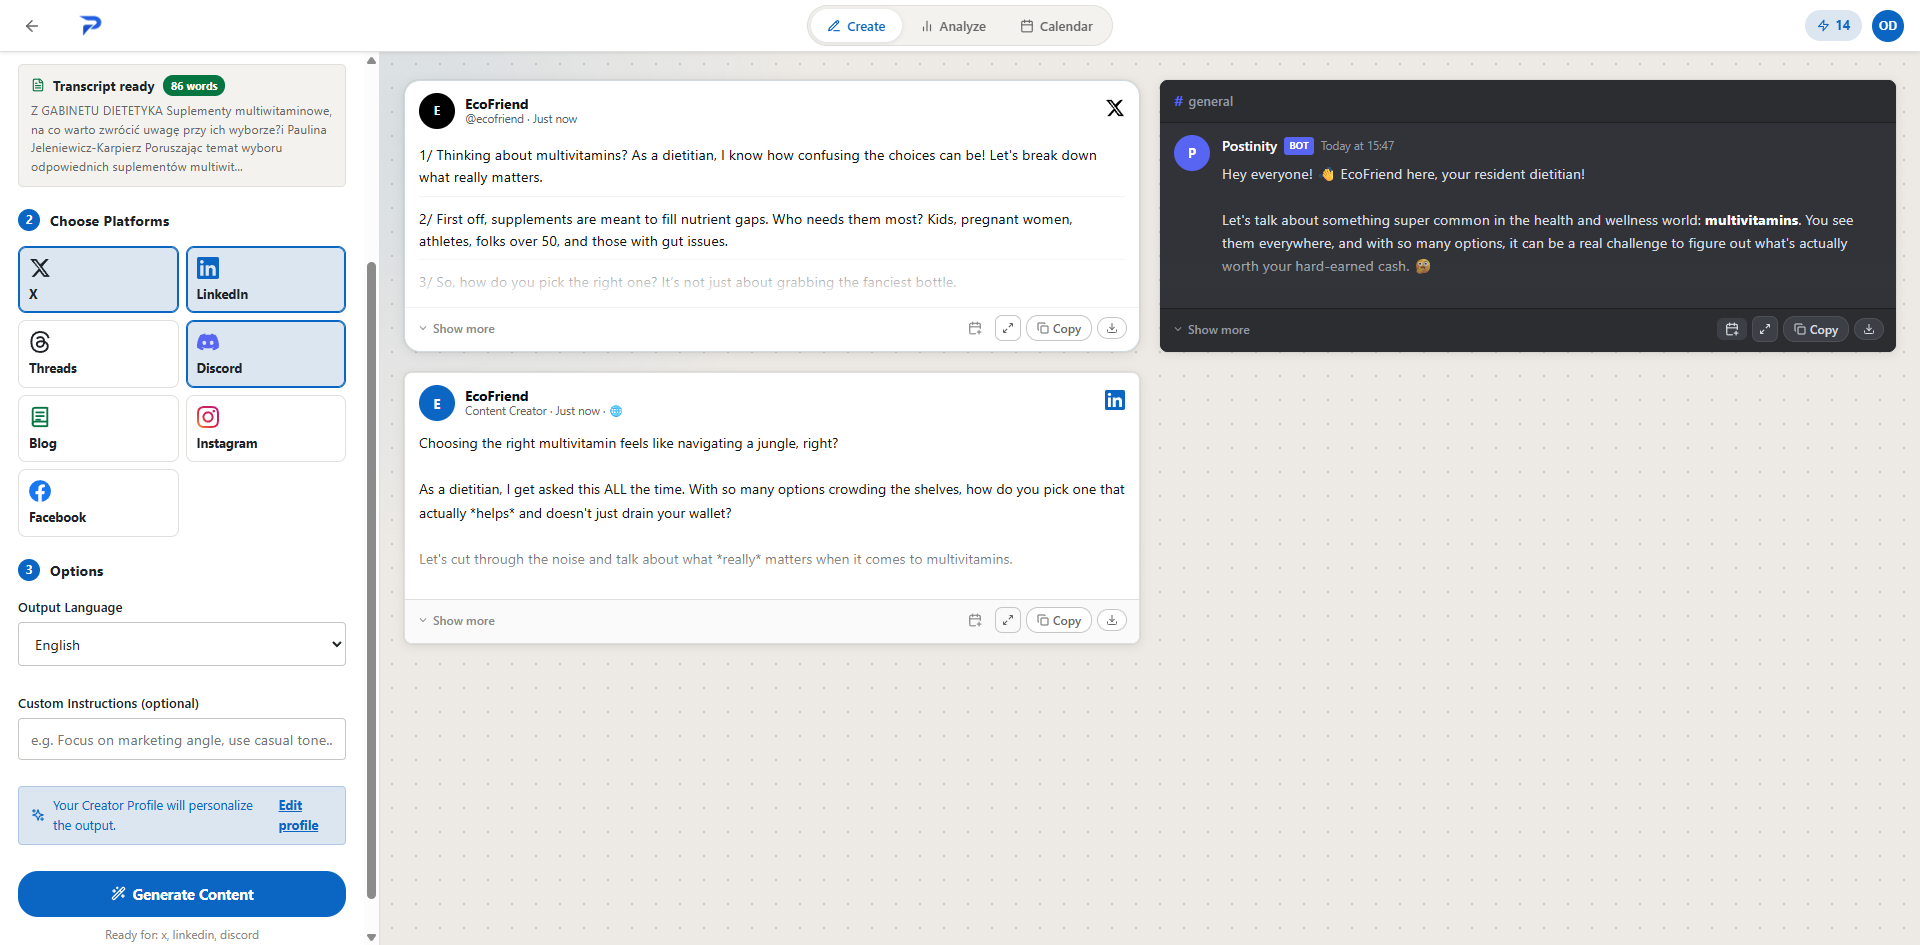Screen dimensions: 1920x945
Task: Expand the Discord post to fullscreen
Action: [x=1765, y=330]
